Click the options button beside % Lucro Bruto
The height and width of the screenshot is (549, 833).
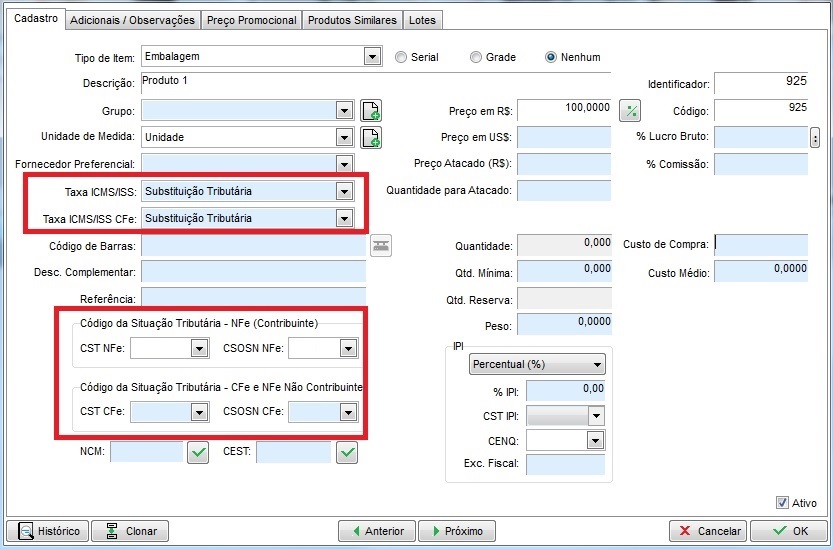tap(814, 137)
